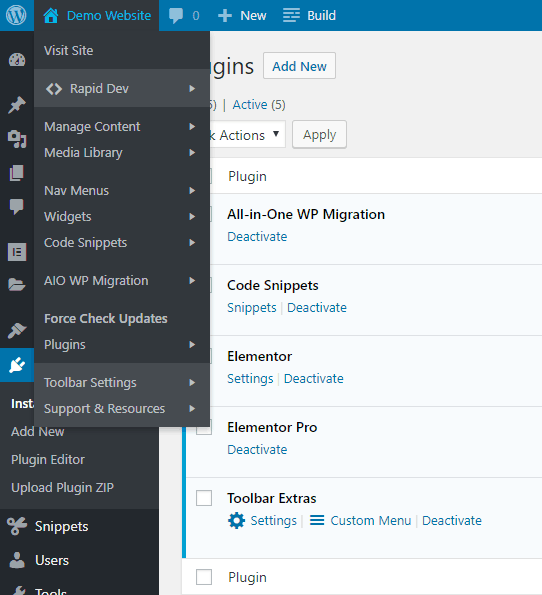The height and width of the screenshot is (595, 542).
Task: Open Settings link under Elementor
Action: tap(250, 379)
